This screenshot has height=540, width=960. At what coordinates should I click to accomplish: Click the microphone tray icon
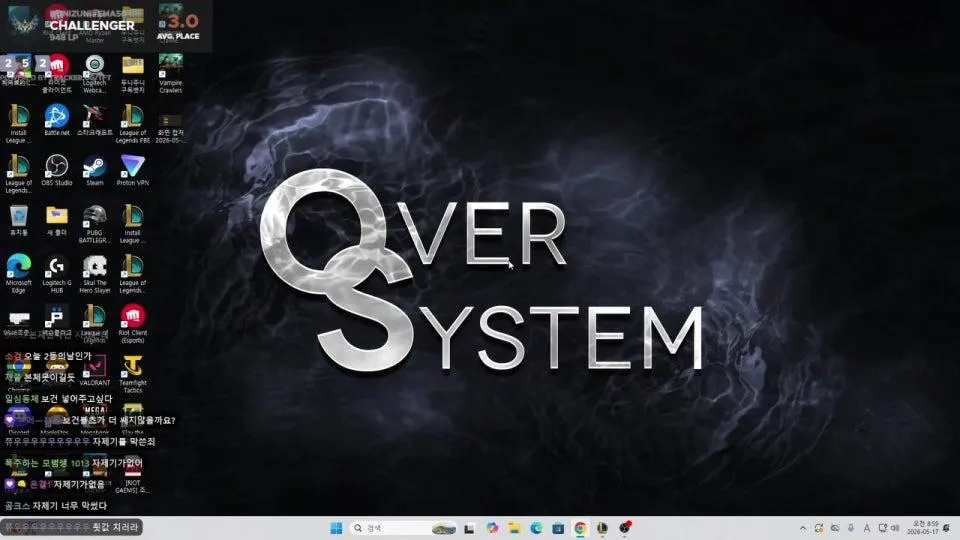[x=850, y=528]
